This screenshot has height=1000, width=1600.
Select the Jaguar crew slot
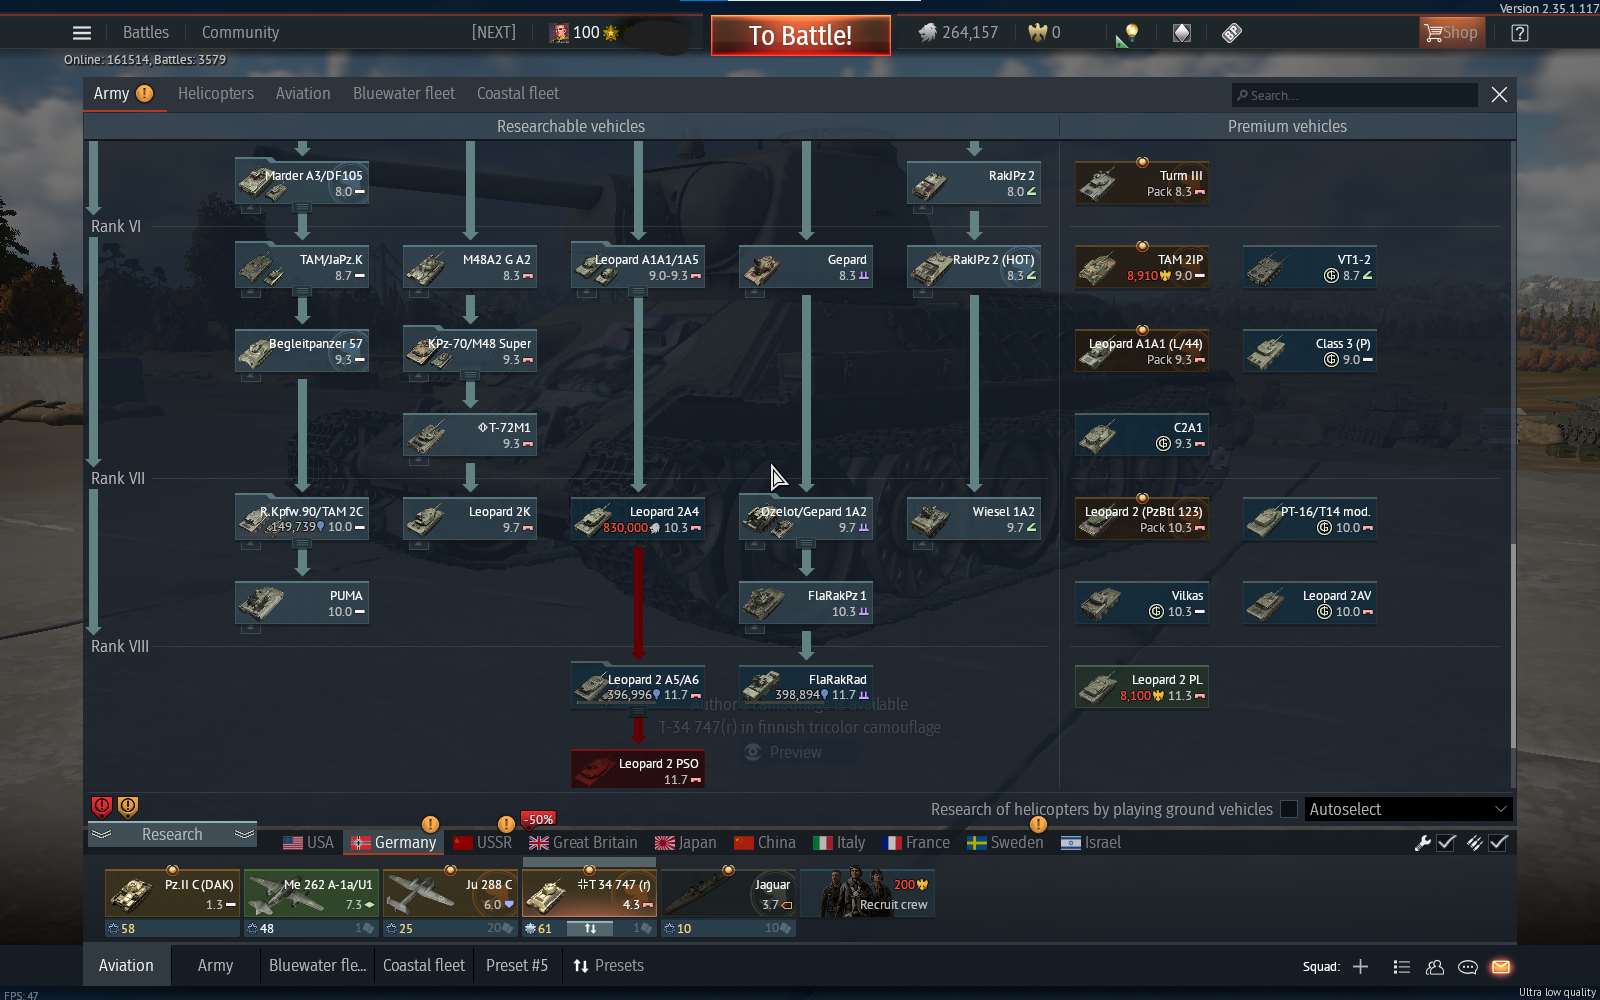pyautogui.click(x=729, y=894)
